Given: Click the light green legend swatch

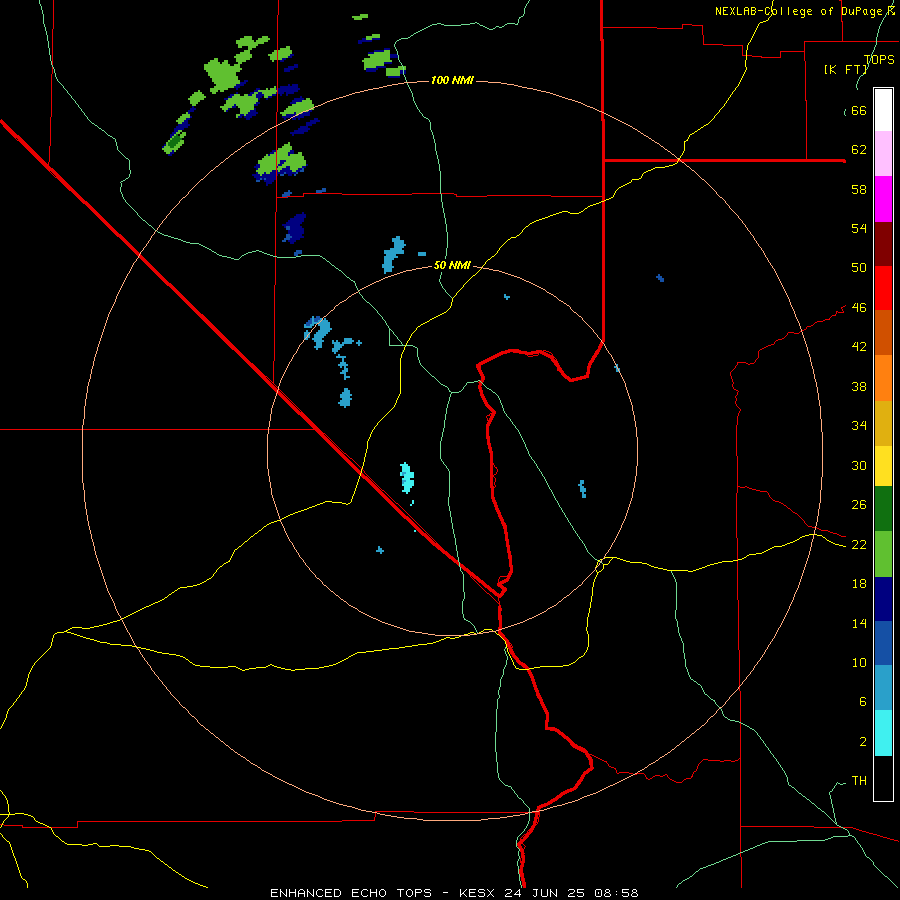Looking at the screenshot, I should [x=883, y=554].
